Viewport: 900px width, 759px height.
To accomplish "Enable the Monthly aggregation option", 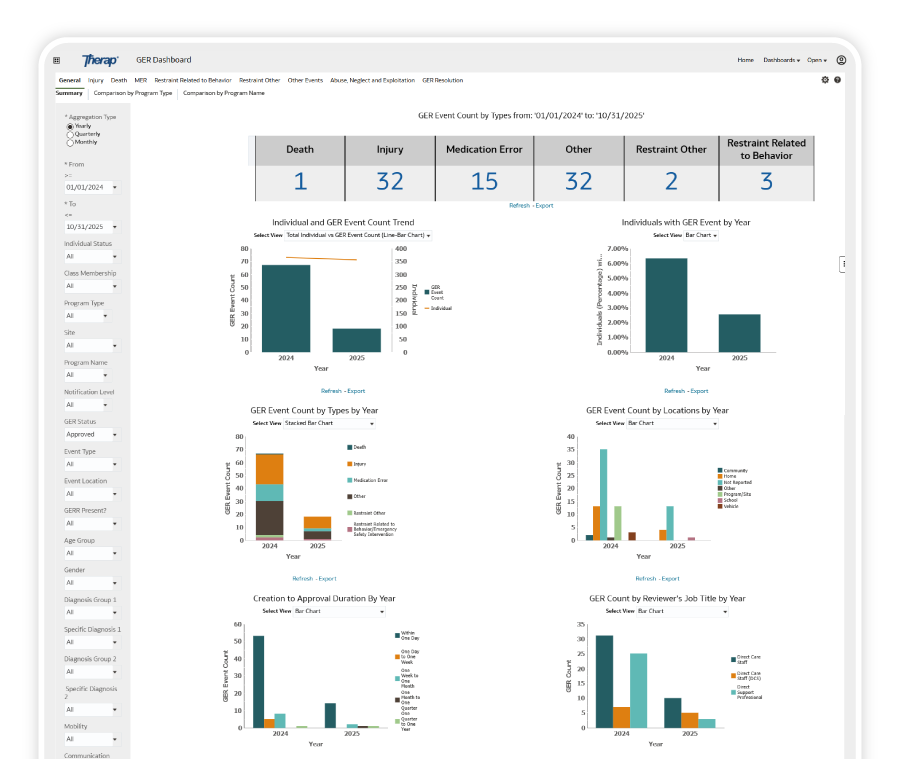I will click(x=70, y=142).
